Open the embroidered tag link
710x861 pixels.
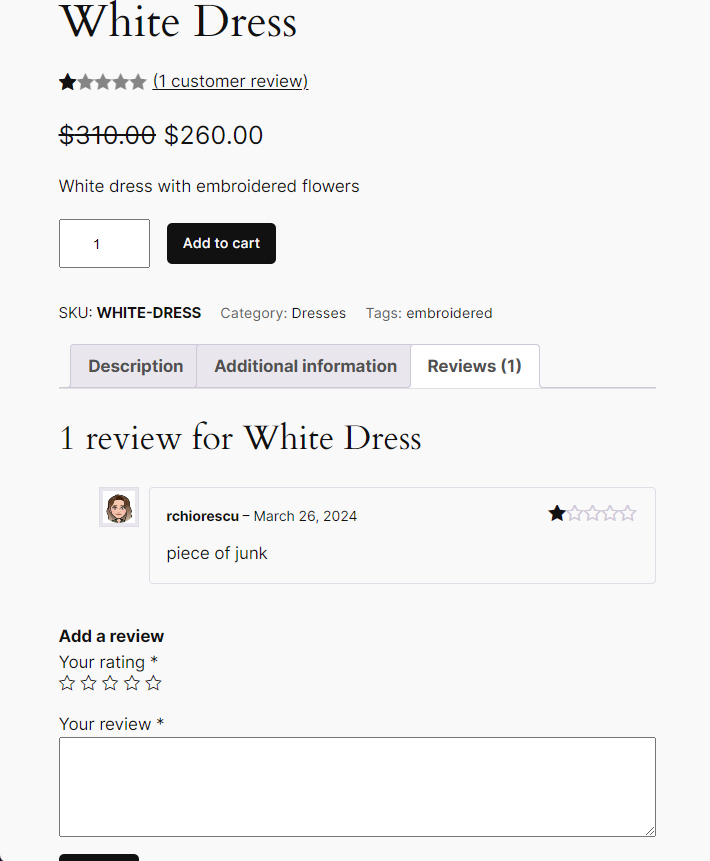pyautogui.click(x=449, y=313)
